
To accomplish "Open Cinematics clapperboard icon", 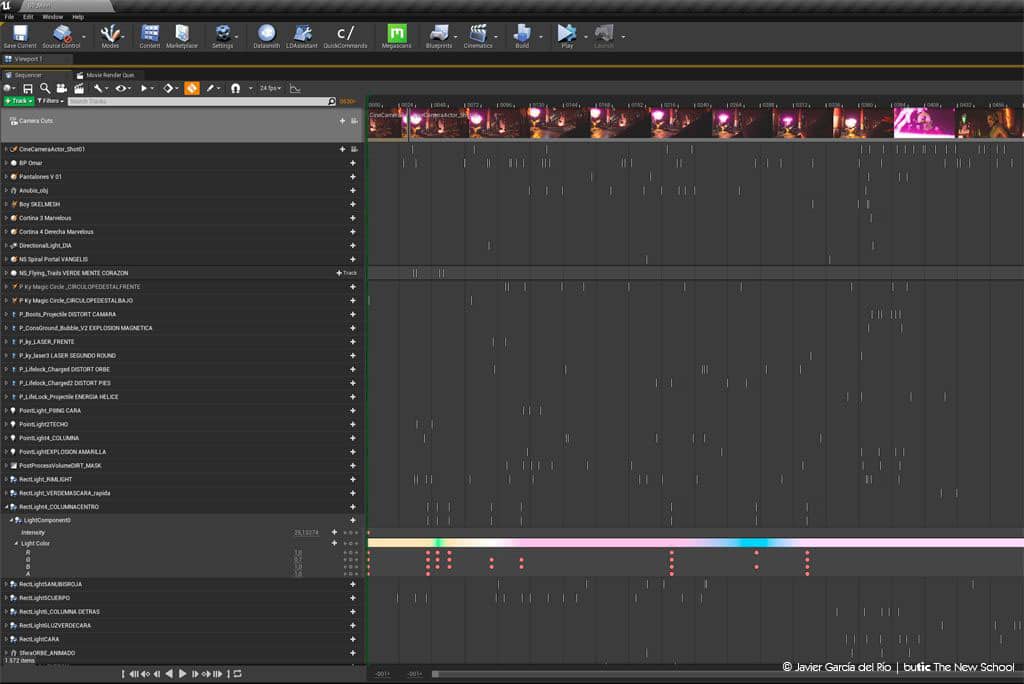I will click(478, 35).
